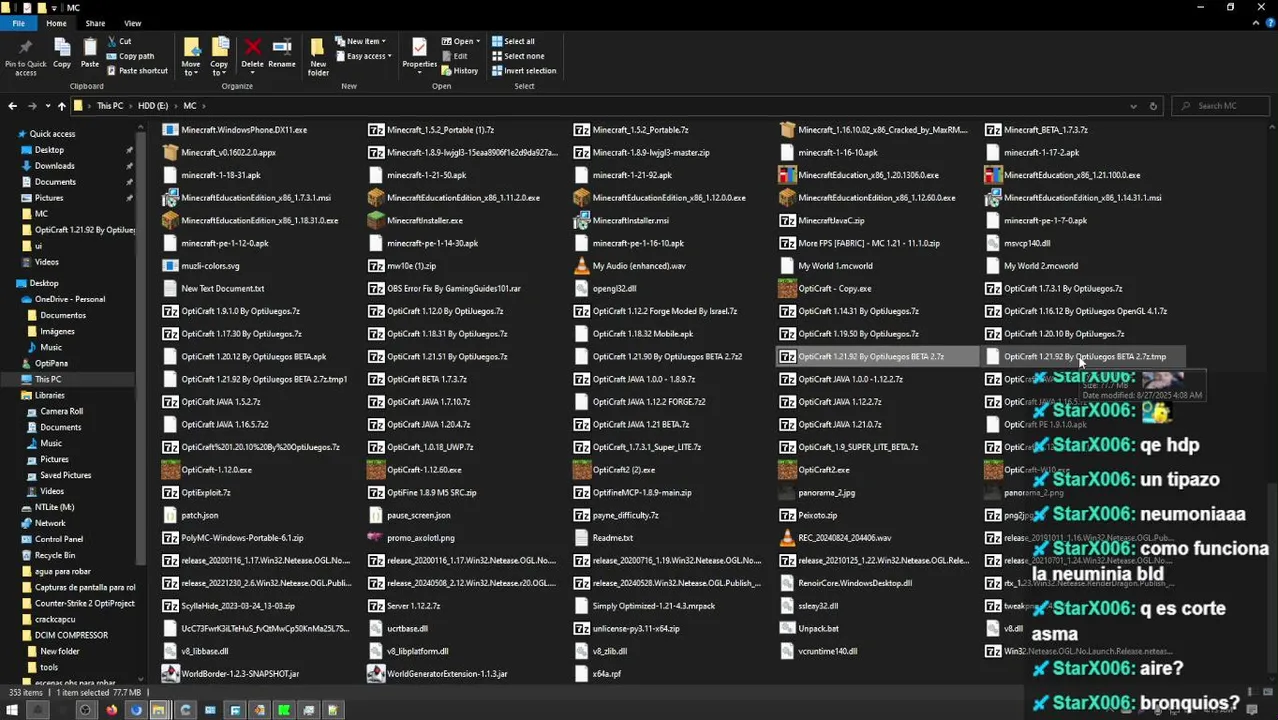
Task: Open Pictures under Quick access
Action: click(48, 198)
